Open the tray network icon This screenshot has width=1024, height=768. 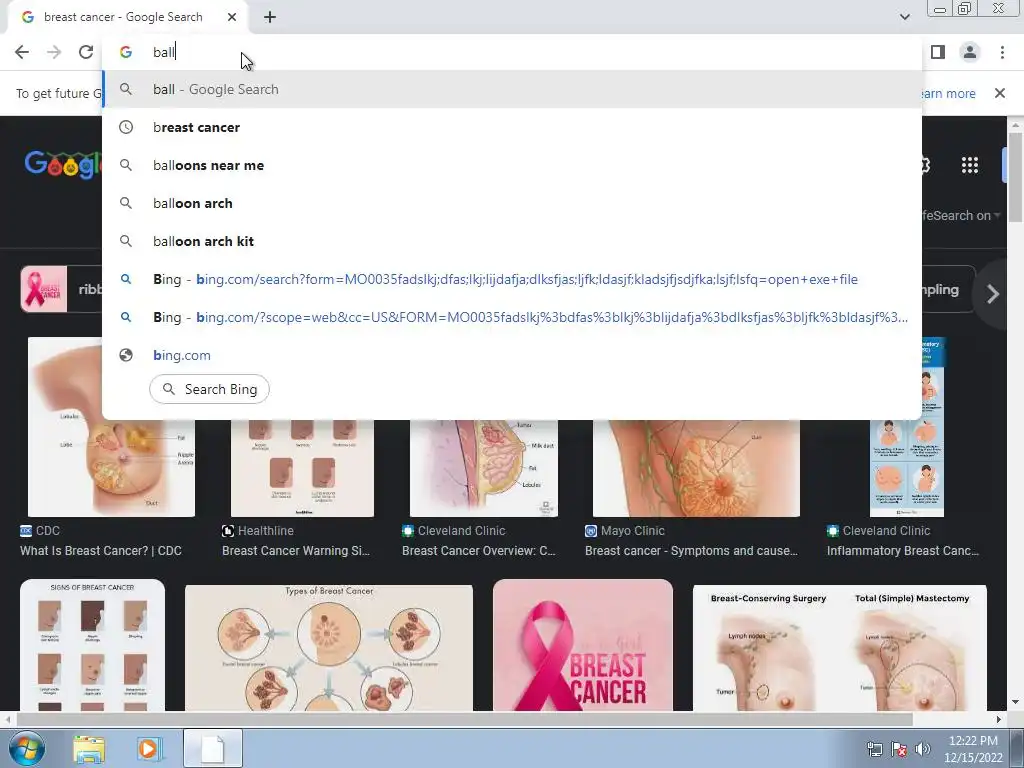point(874,749)
